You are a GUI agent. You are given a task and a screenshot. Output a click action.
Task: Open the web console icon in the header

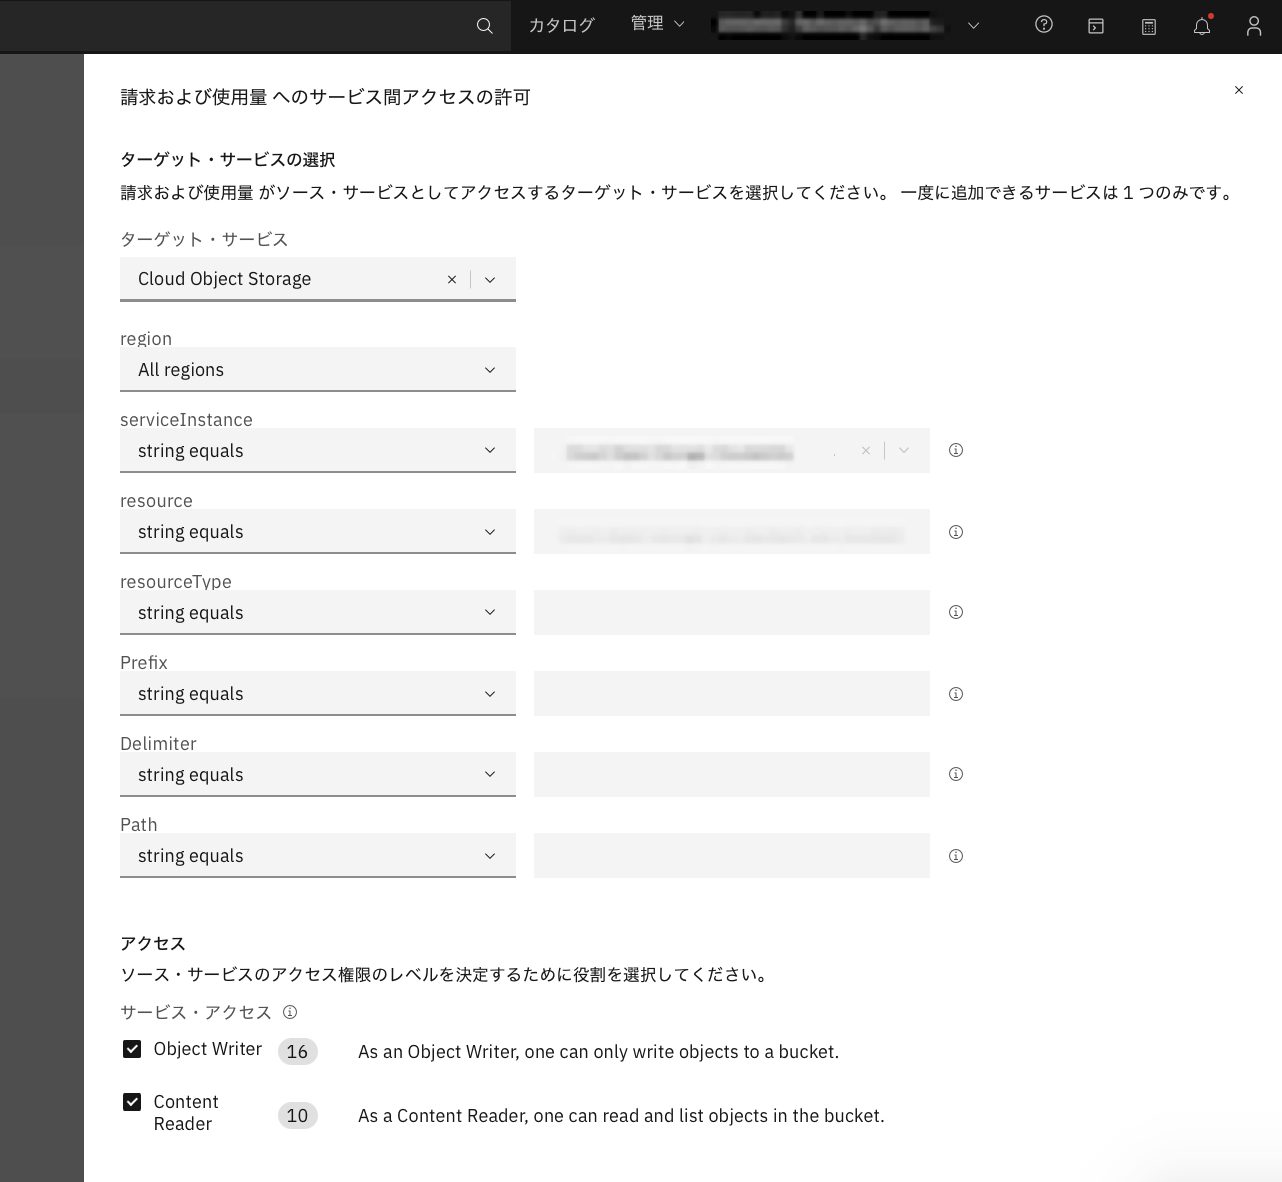coord(1096,25)
